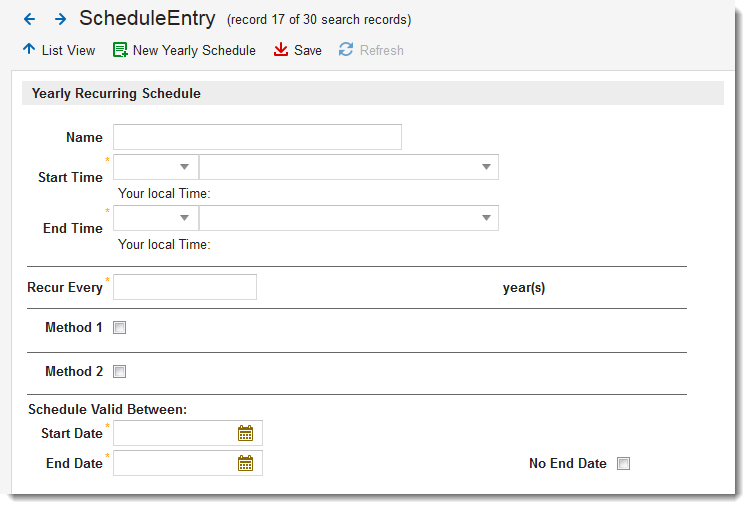Image resolution: width=750 pixels, height=509 pixels.
Task: Enable the Method 1 checkbox
Action: (120, 328)
